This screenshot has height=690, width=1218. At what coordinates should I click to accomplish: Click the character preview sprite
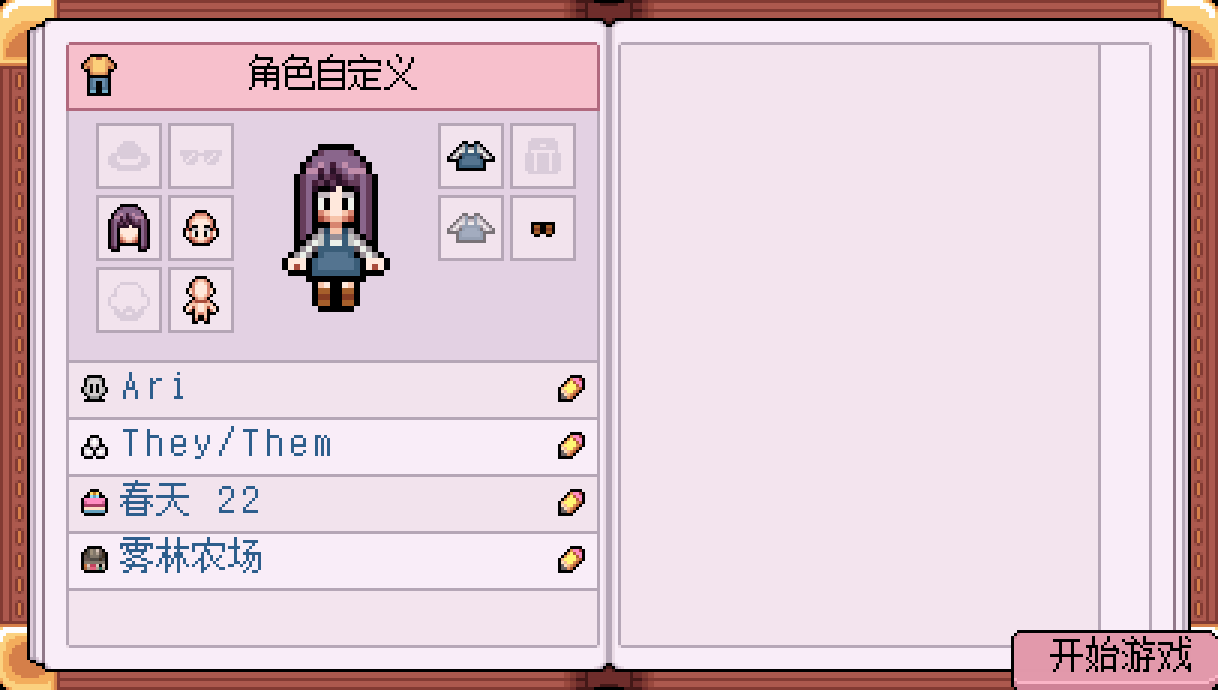[x=336, y=228]
